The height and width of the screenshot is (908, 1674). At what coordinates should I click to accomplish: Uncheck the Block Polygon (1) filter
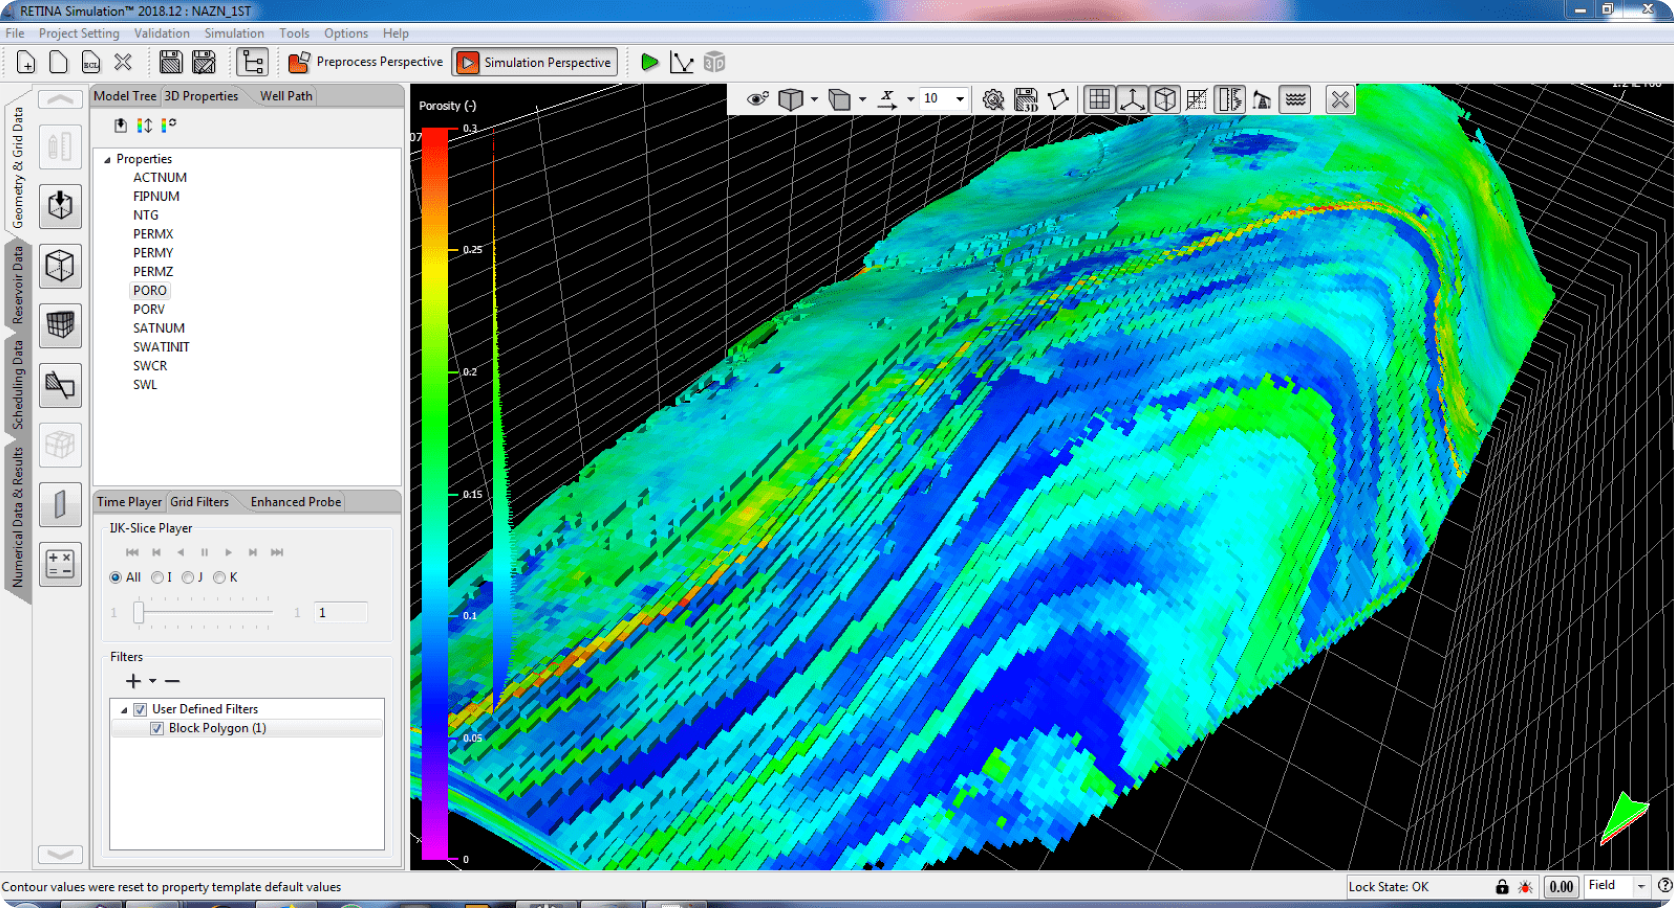click(157, 728)
